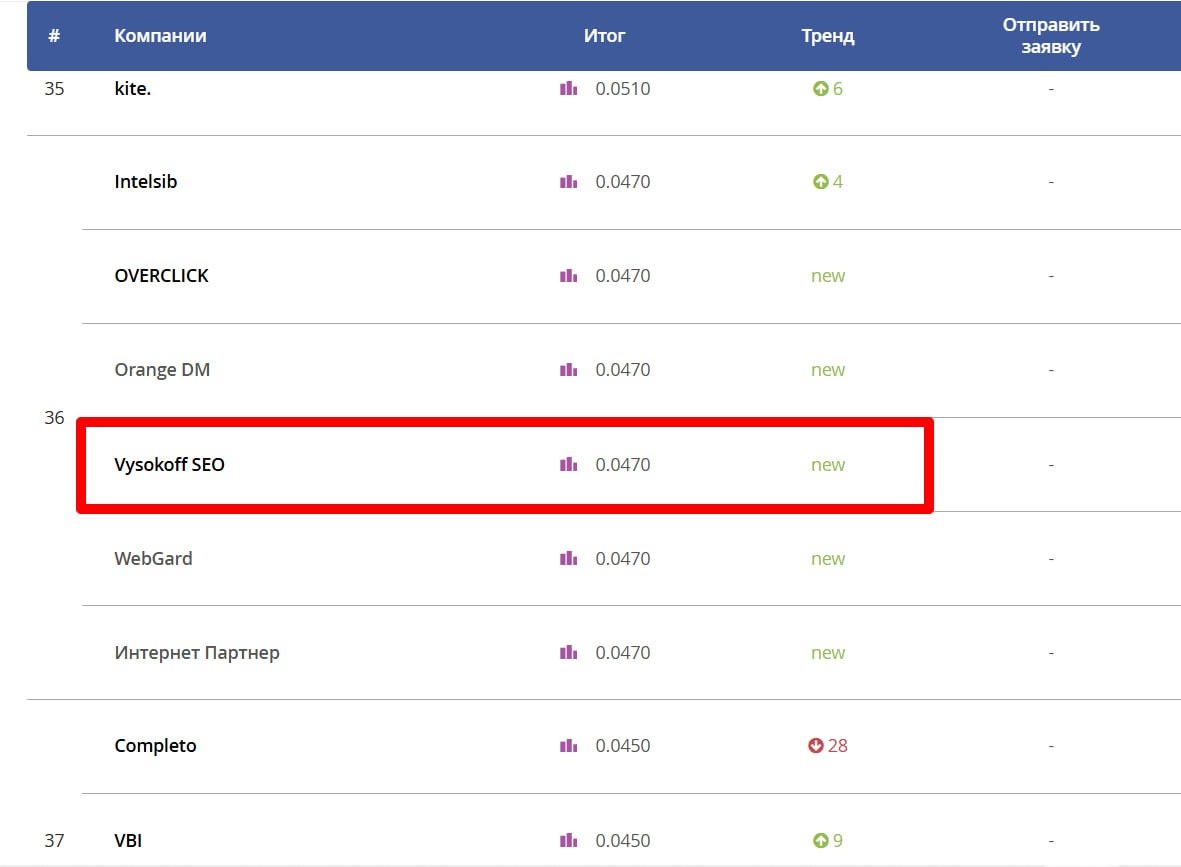This screenshot has height=867, width=1181.
Task: Click score 0.0470 in OVERCLICK row
Action: click(623, 276)
